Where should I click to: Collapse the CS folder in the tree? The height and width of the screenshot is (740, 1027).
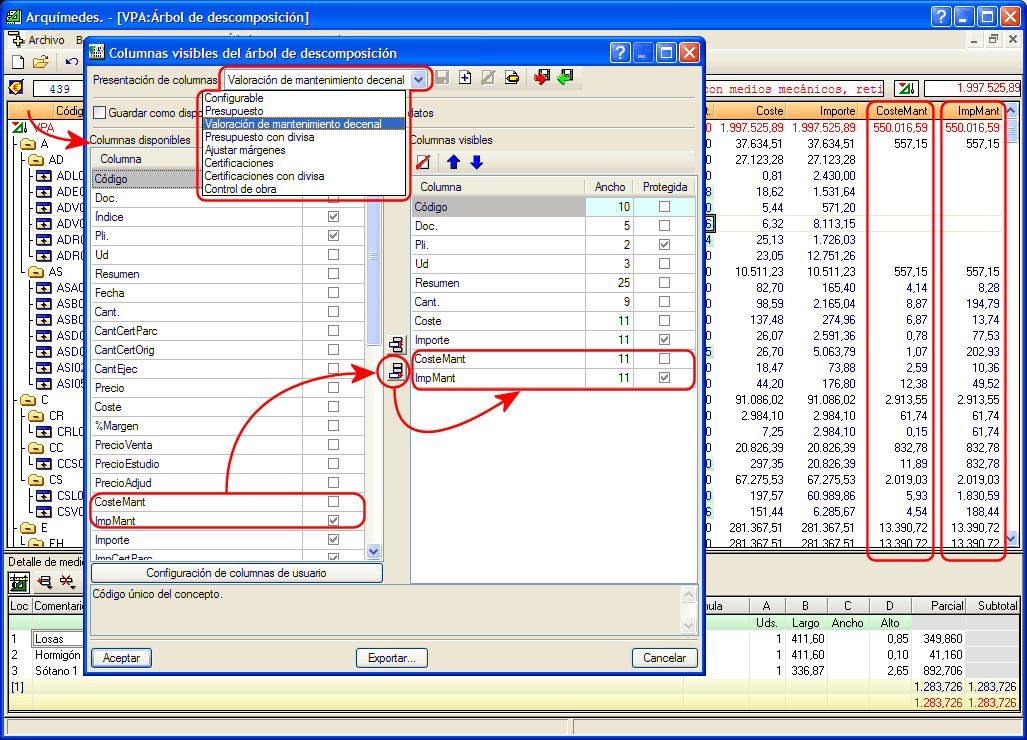(36, 480)
